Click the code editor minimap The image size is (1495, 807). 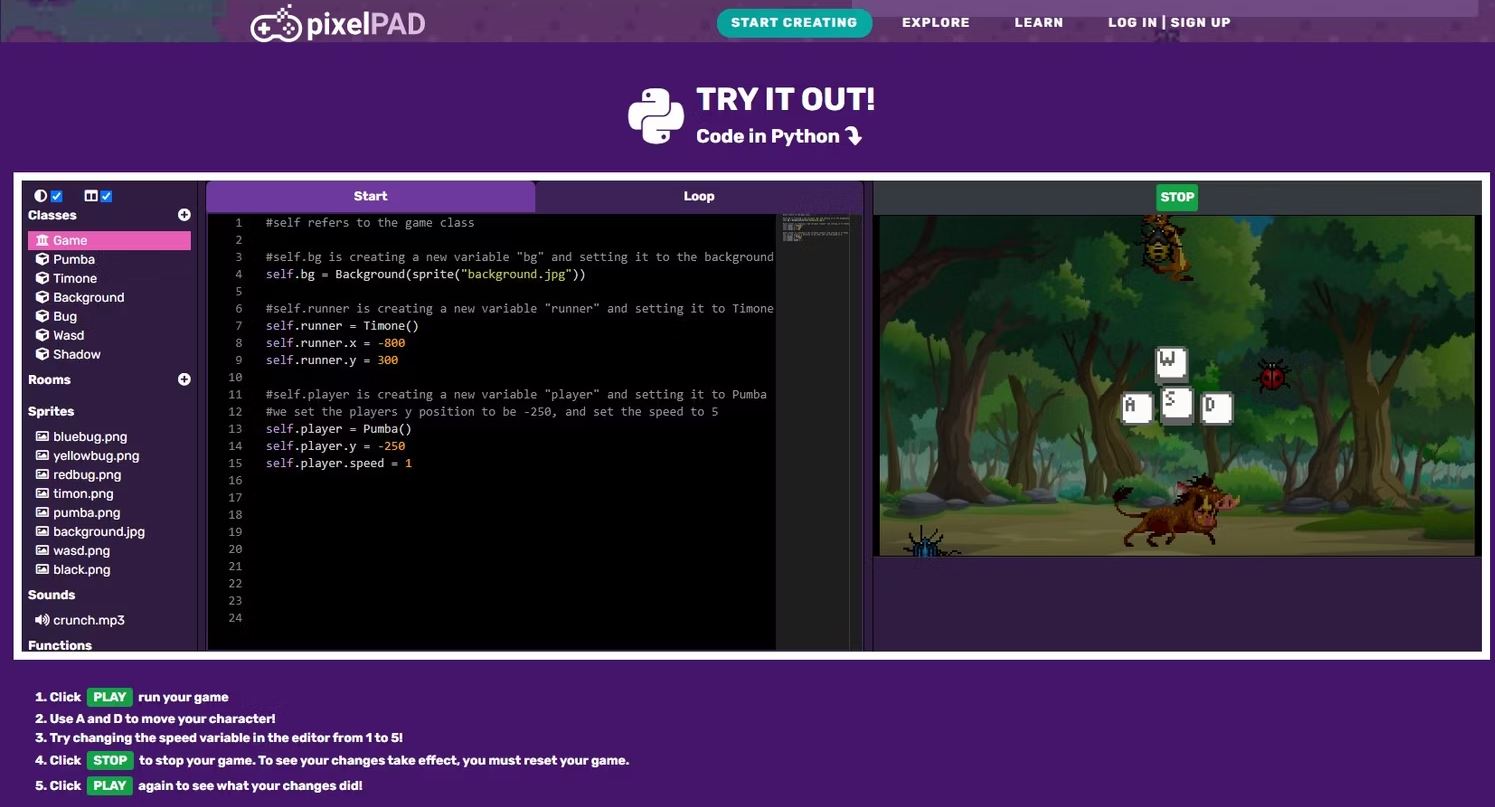(x=815, y=229)
